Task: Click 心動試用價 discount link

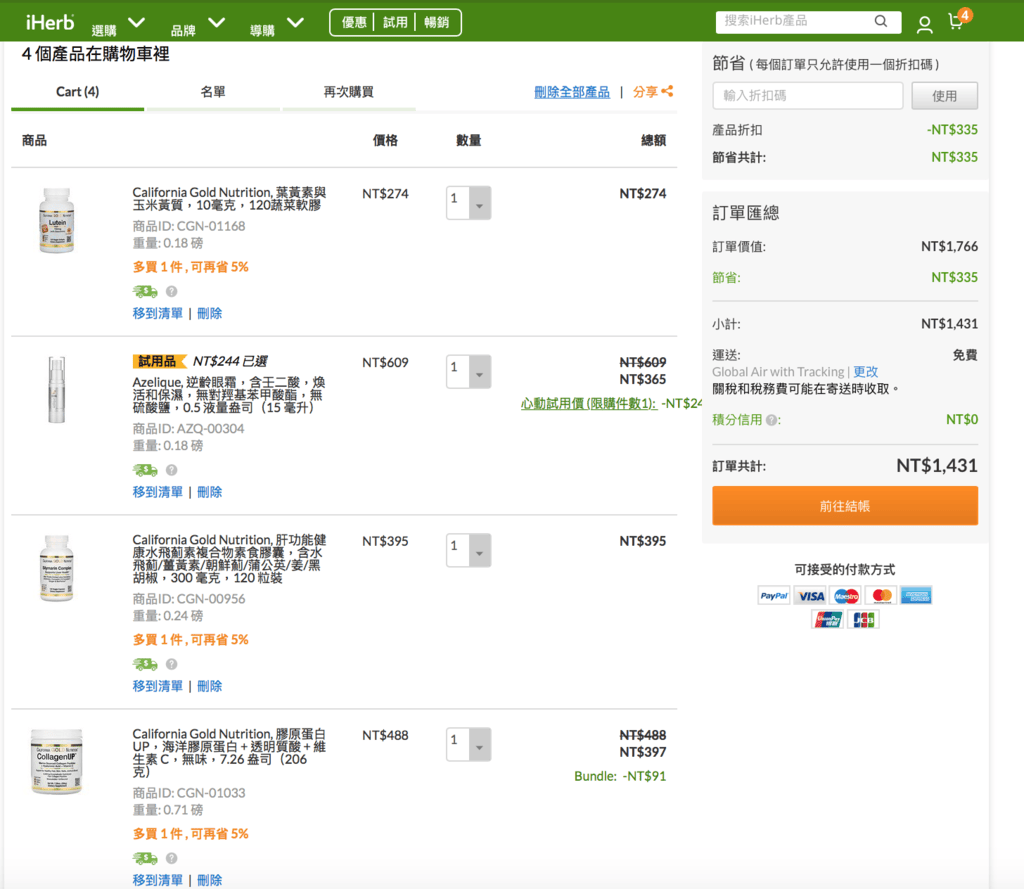Action: point(588,404)
